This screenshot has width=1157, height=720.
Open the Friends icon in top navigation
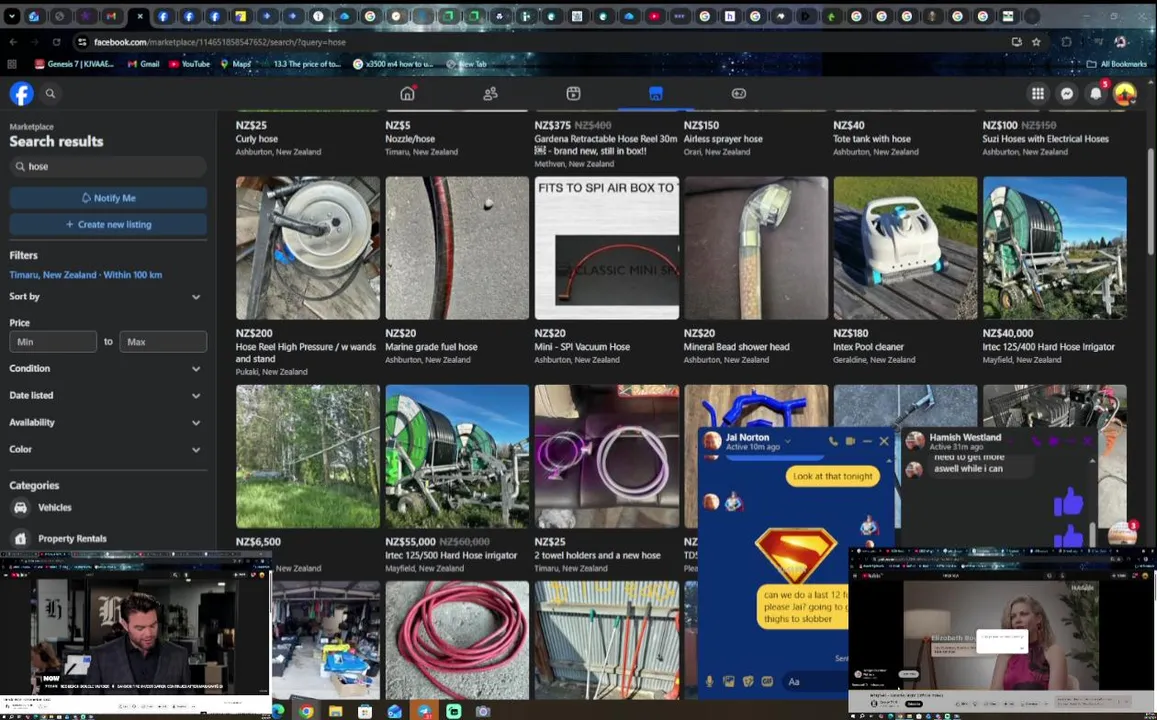coord(491,93)
